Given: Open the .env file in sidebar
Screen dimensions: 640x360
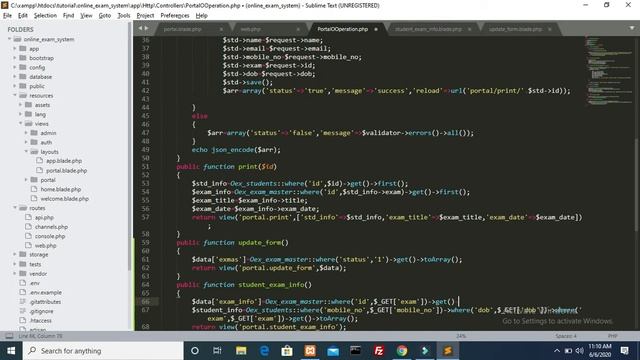Looking at the screenshot, I should tap(34, 283).
